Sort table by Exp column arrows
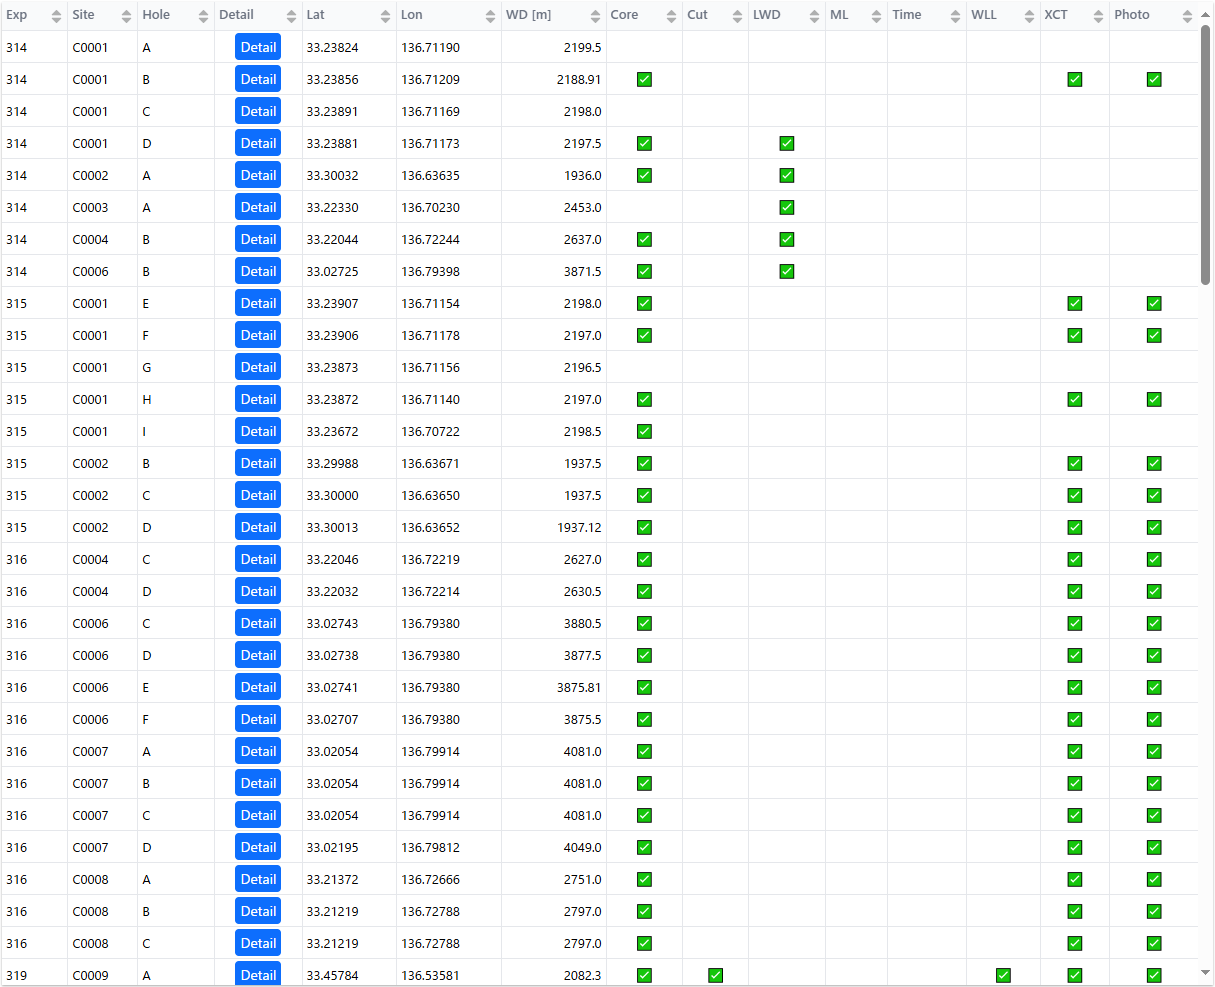This screenshot has width=1215, height=987. [x=56, y=16]
